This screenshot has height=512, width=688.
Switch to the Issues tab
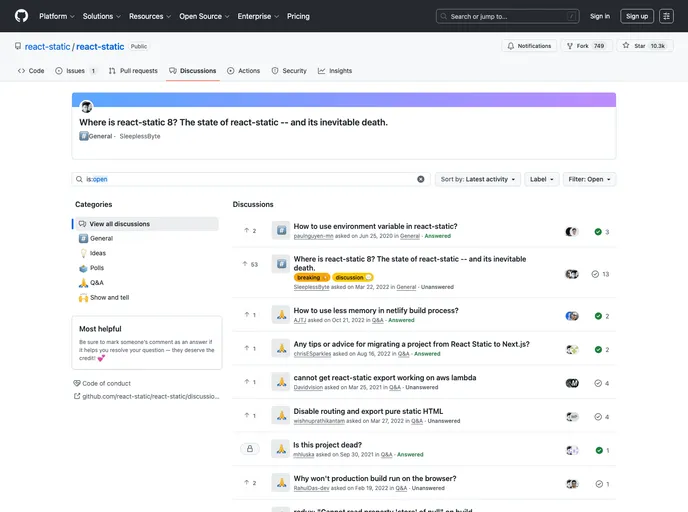[76, 71]
